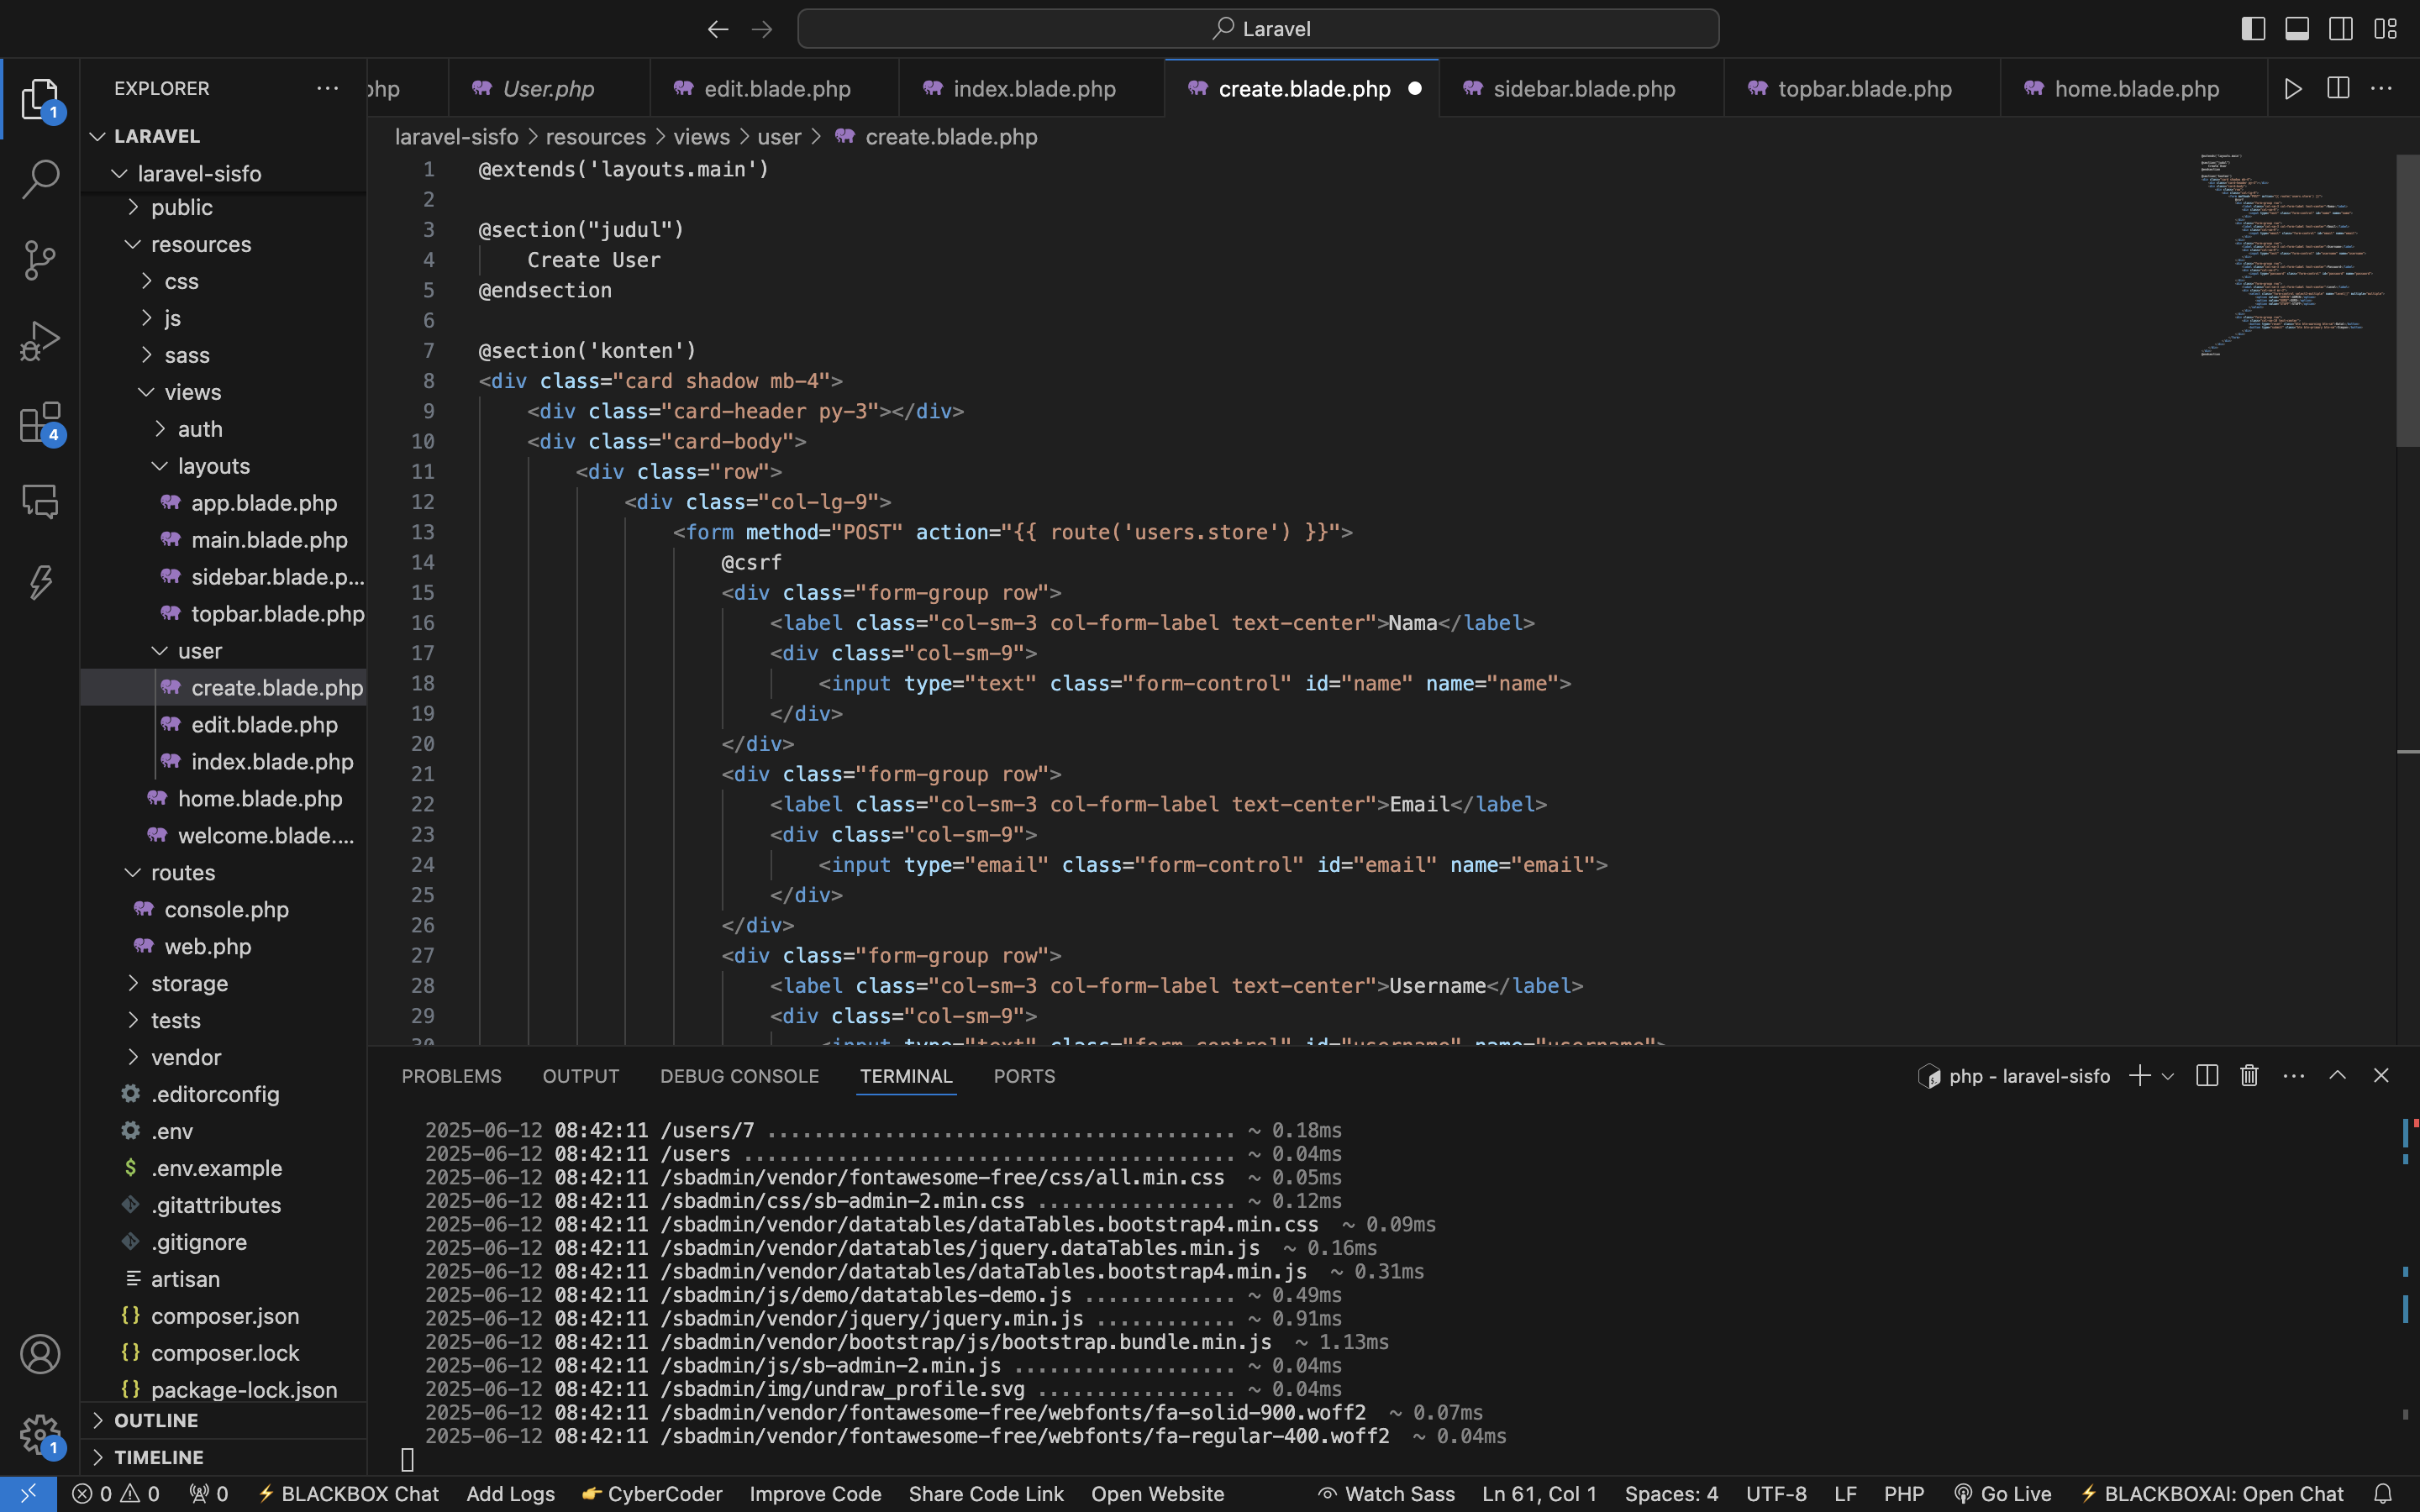The height and width of the screenshot is (1512, 2420).
Task: Toggle the secondary side bar
Action: point(2340,28)
